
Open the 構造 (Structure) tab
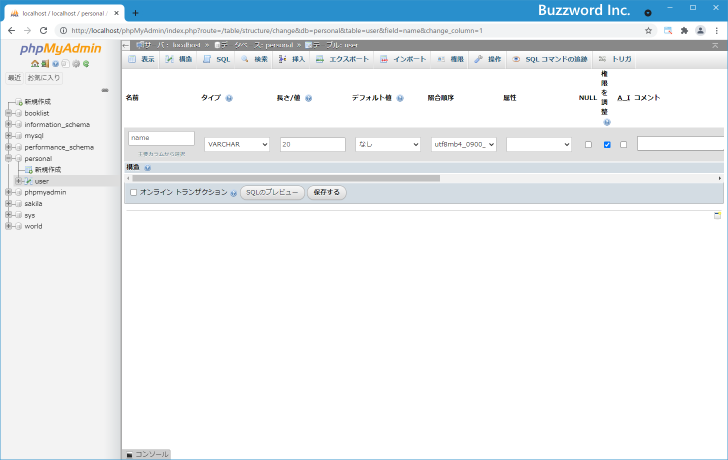[179, 59]
